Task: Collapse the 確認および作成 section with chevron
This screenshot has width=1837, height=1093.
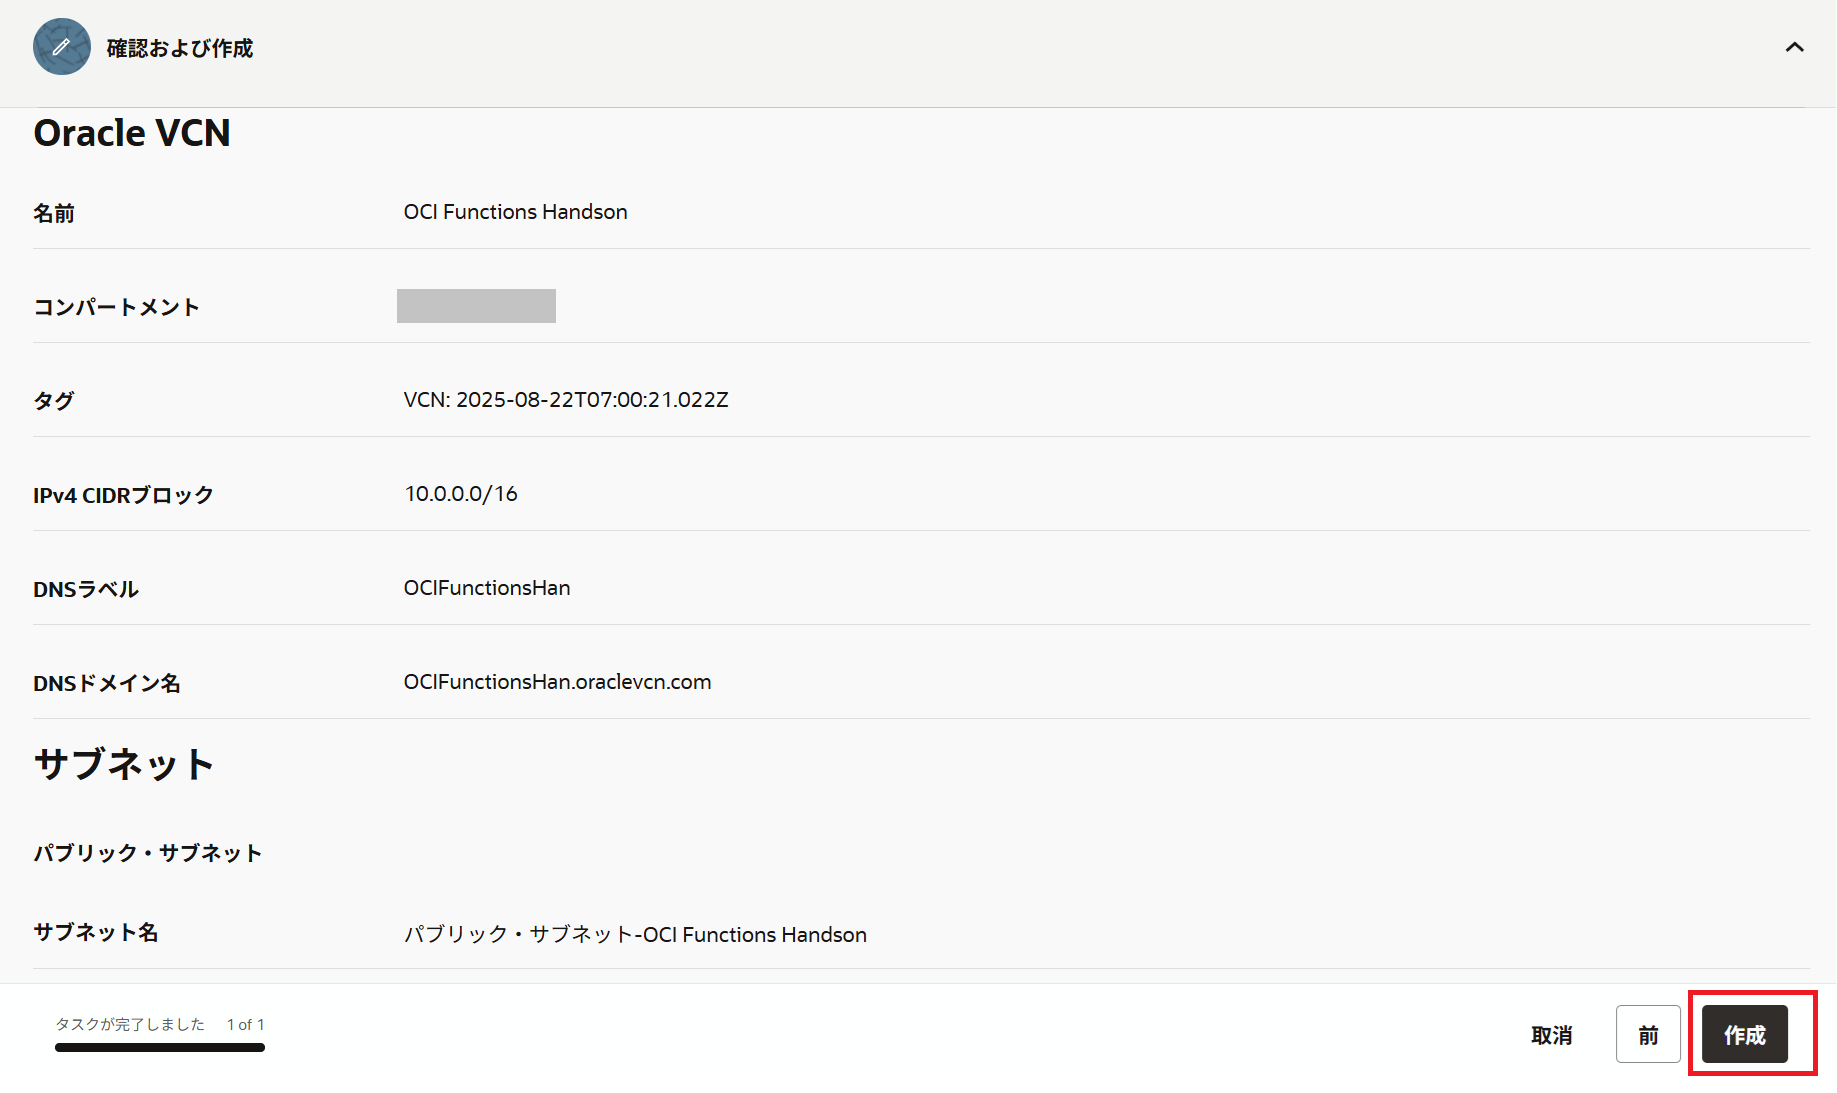Action: tap(1794, 47)
